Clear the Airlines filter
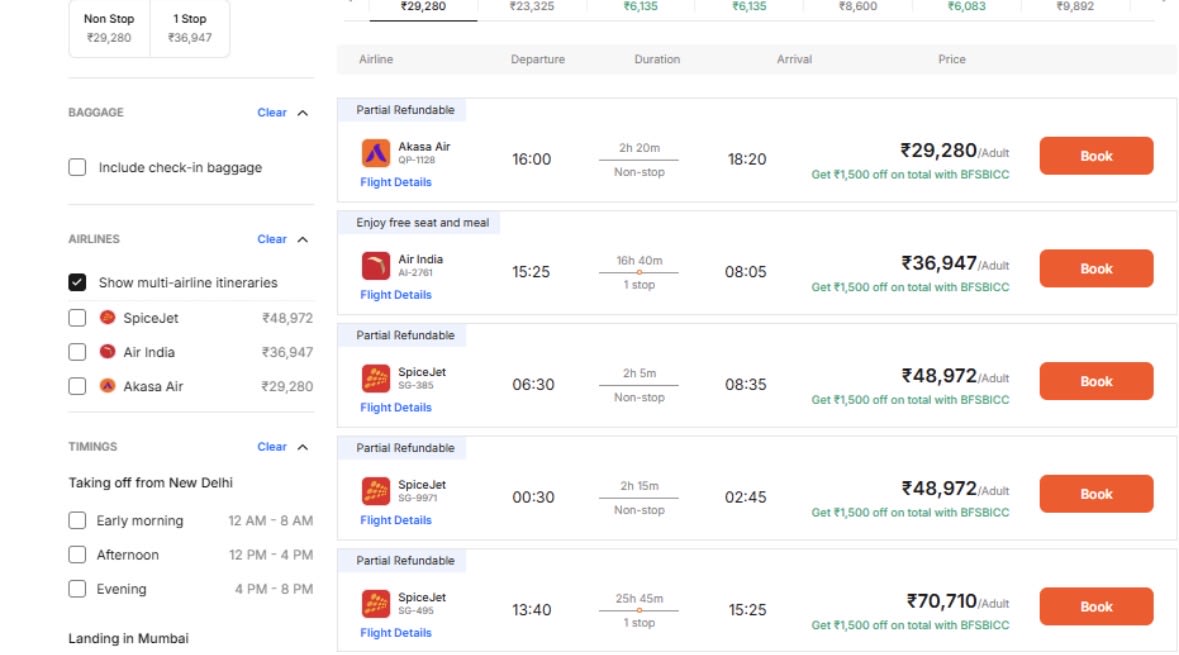 tap(271, 239)
